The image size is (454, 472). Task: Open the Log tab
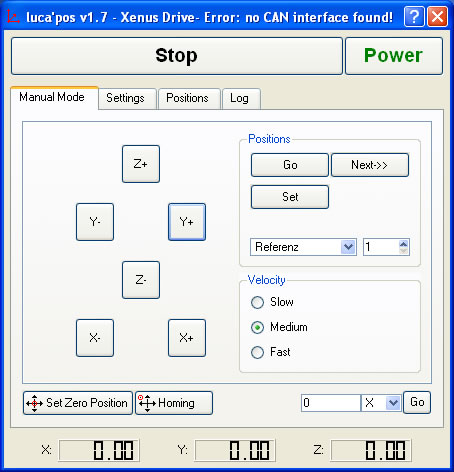[240, 98]
